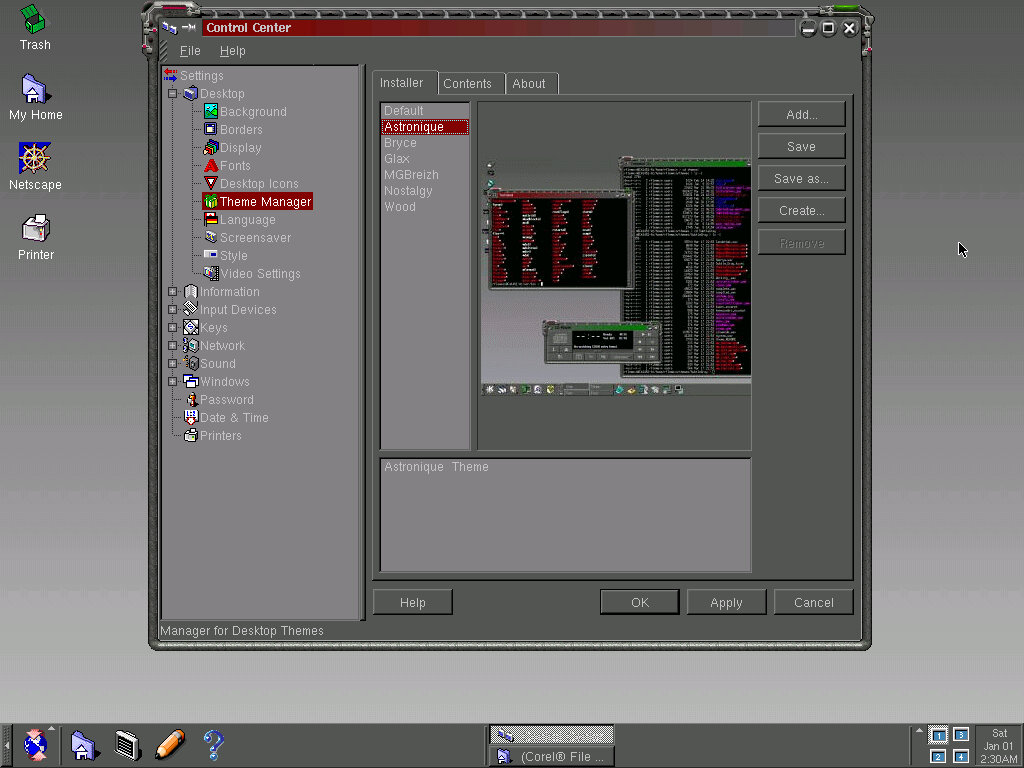Expand the Network tree branch

pos(173,346)
